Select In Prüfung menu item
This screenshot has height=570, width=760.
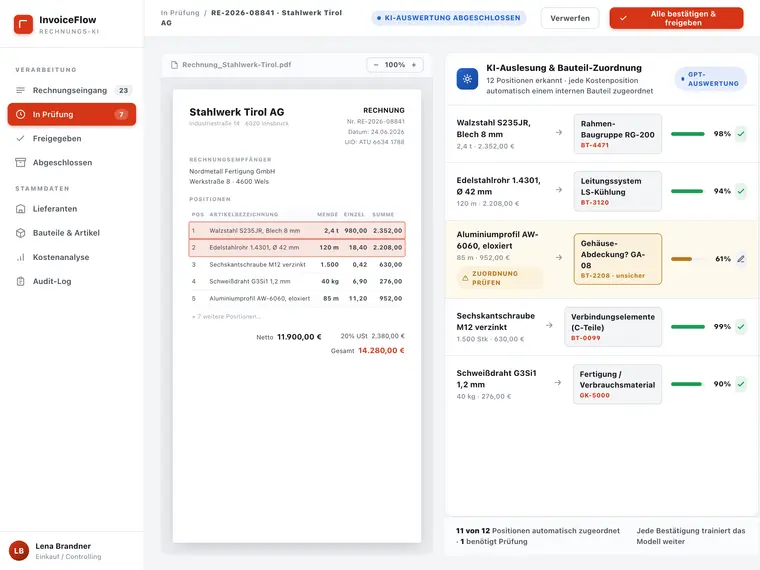click(x=72, y=114)
